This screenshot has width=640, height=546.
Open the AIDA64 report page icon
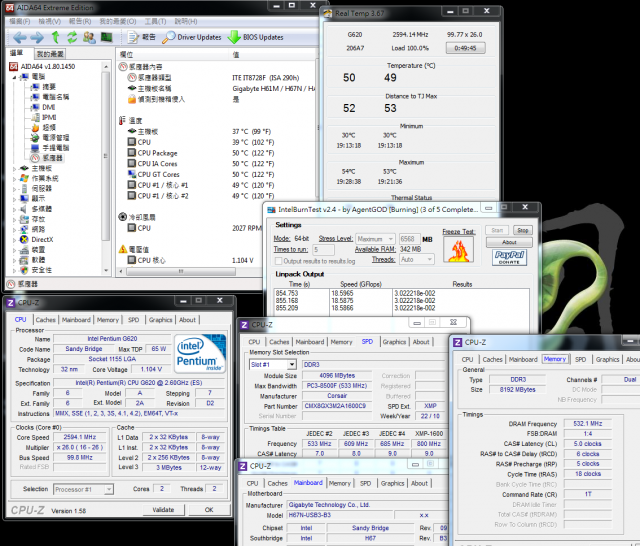(133, 38)
